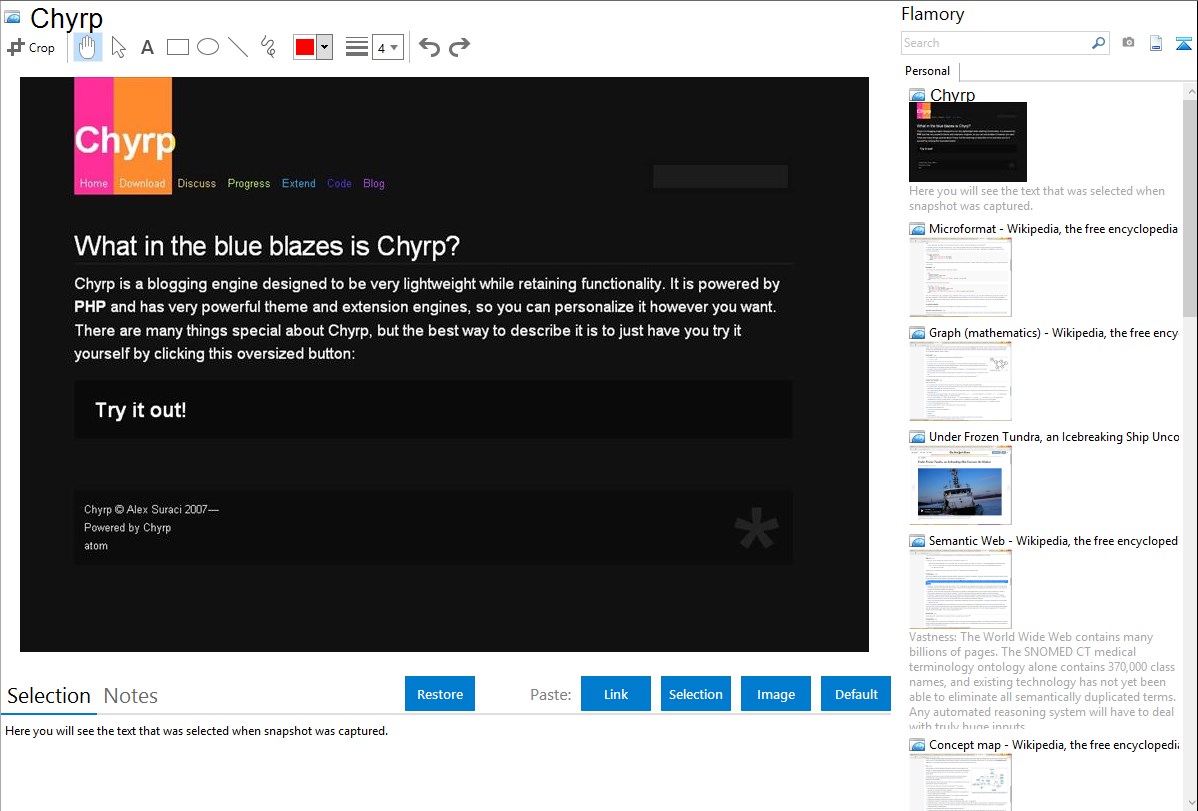
Task: Click icon beside Semantic Web title
Action: (x=917, y=541)
